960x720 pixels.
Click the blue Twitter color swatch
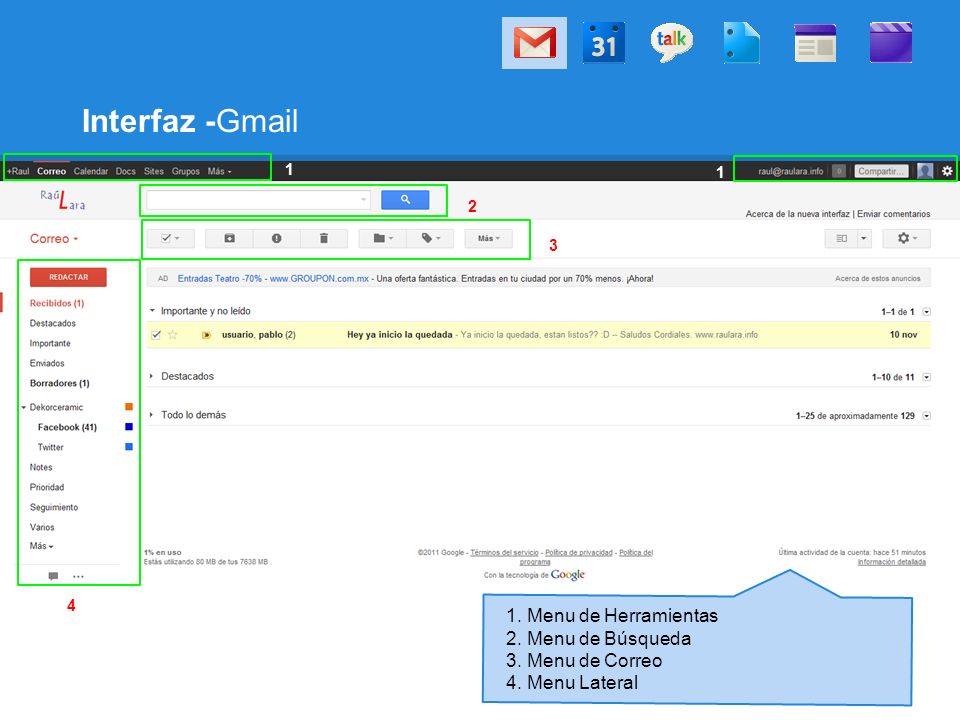(129, 447)
